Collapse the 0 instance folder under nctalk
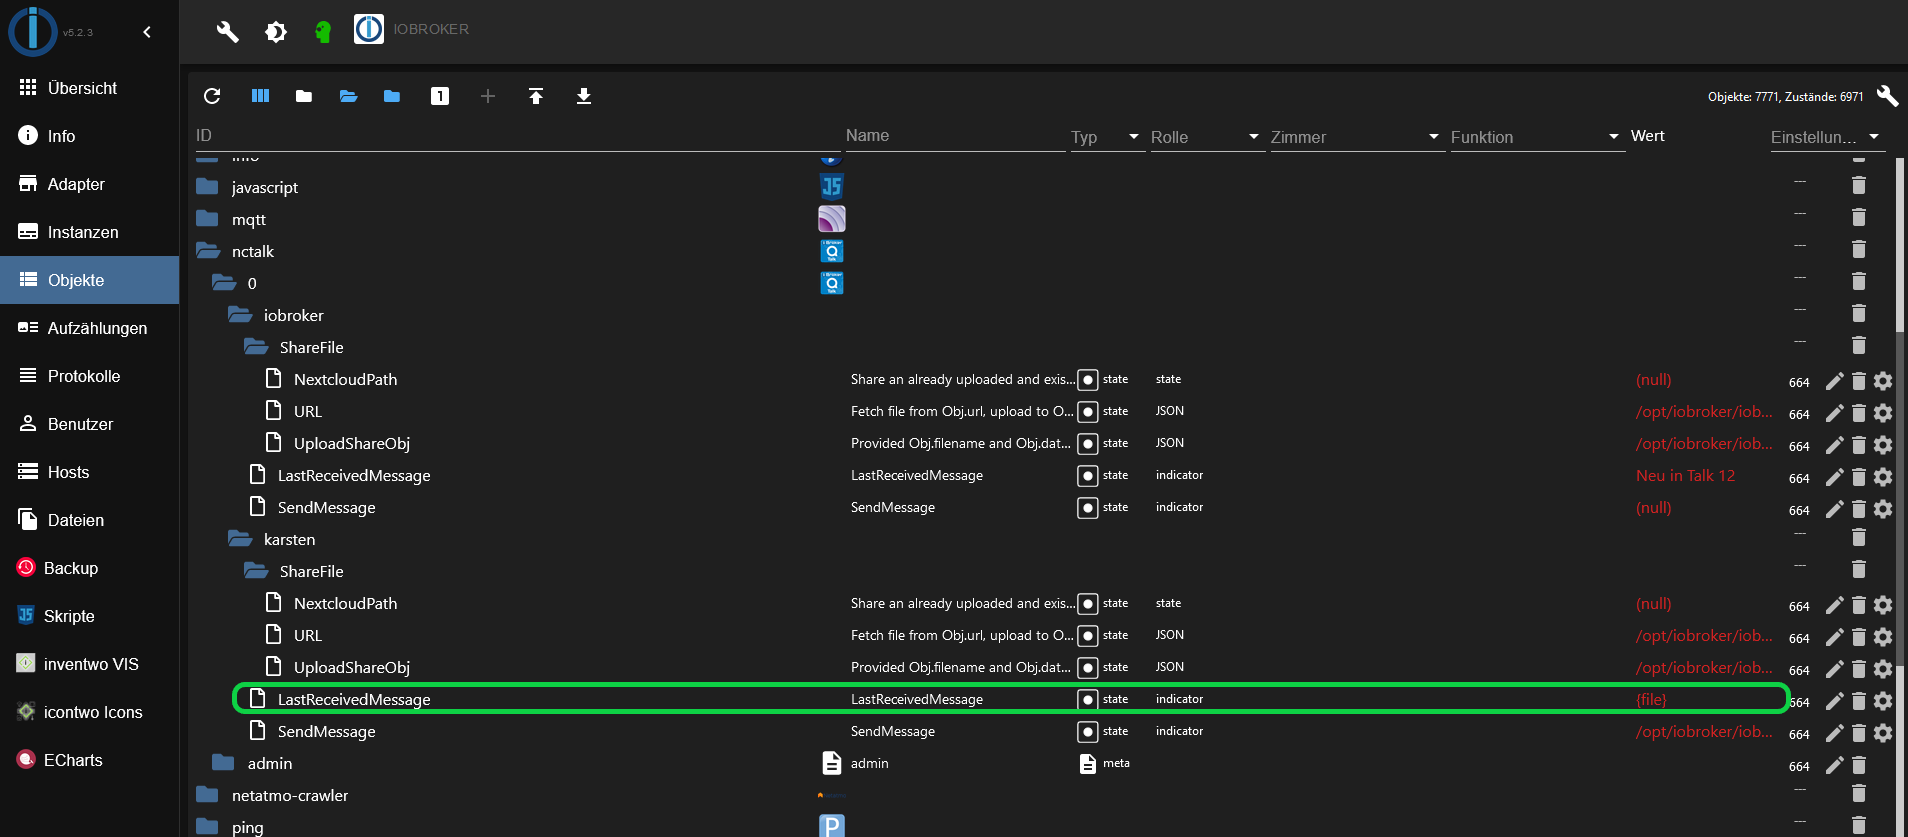1908x837 pixels. coord(224,283)
